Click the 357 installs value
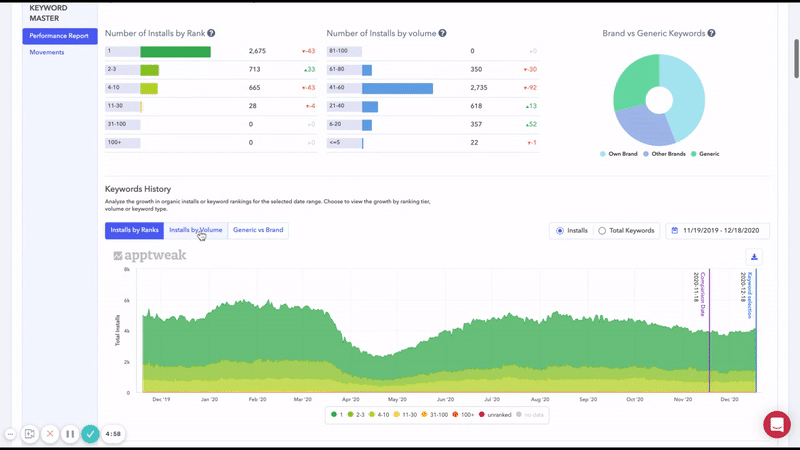Screen dimensions: 800x450 coord(476,124)
